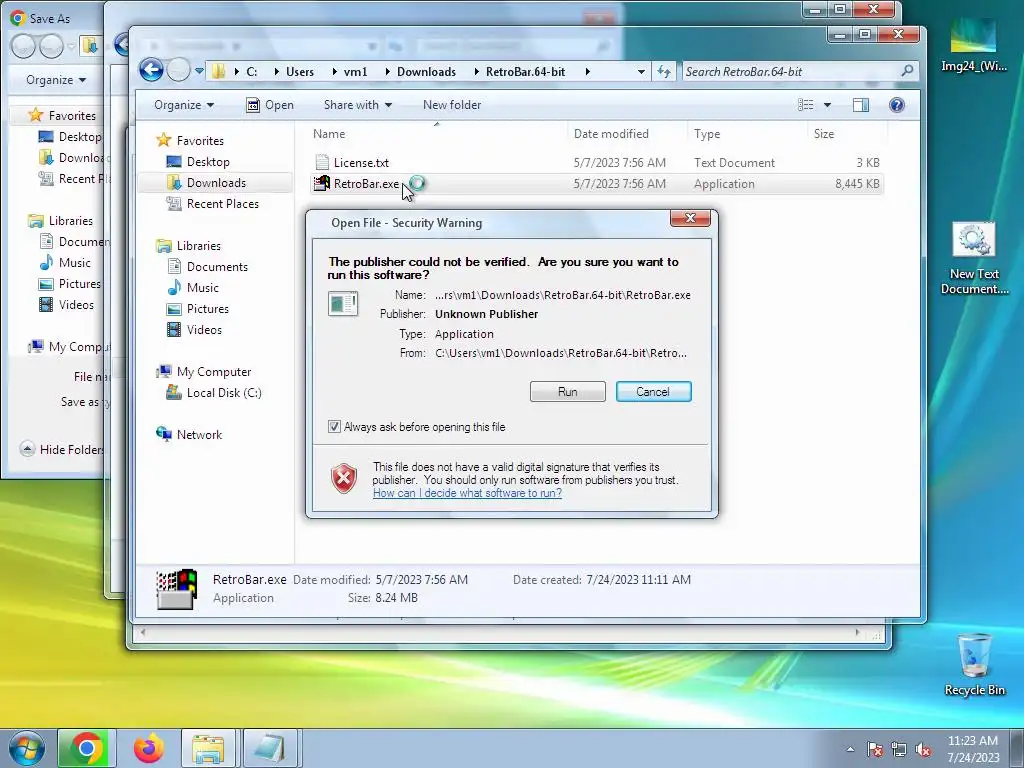Click the muted volume tray icon
Screen dimensions: 1024x768
coord(923,749)
